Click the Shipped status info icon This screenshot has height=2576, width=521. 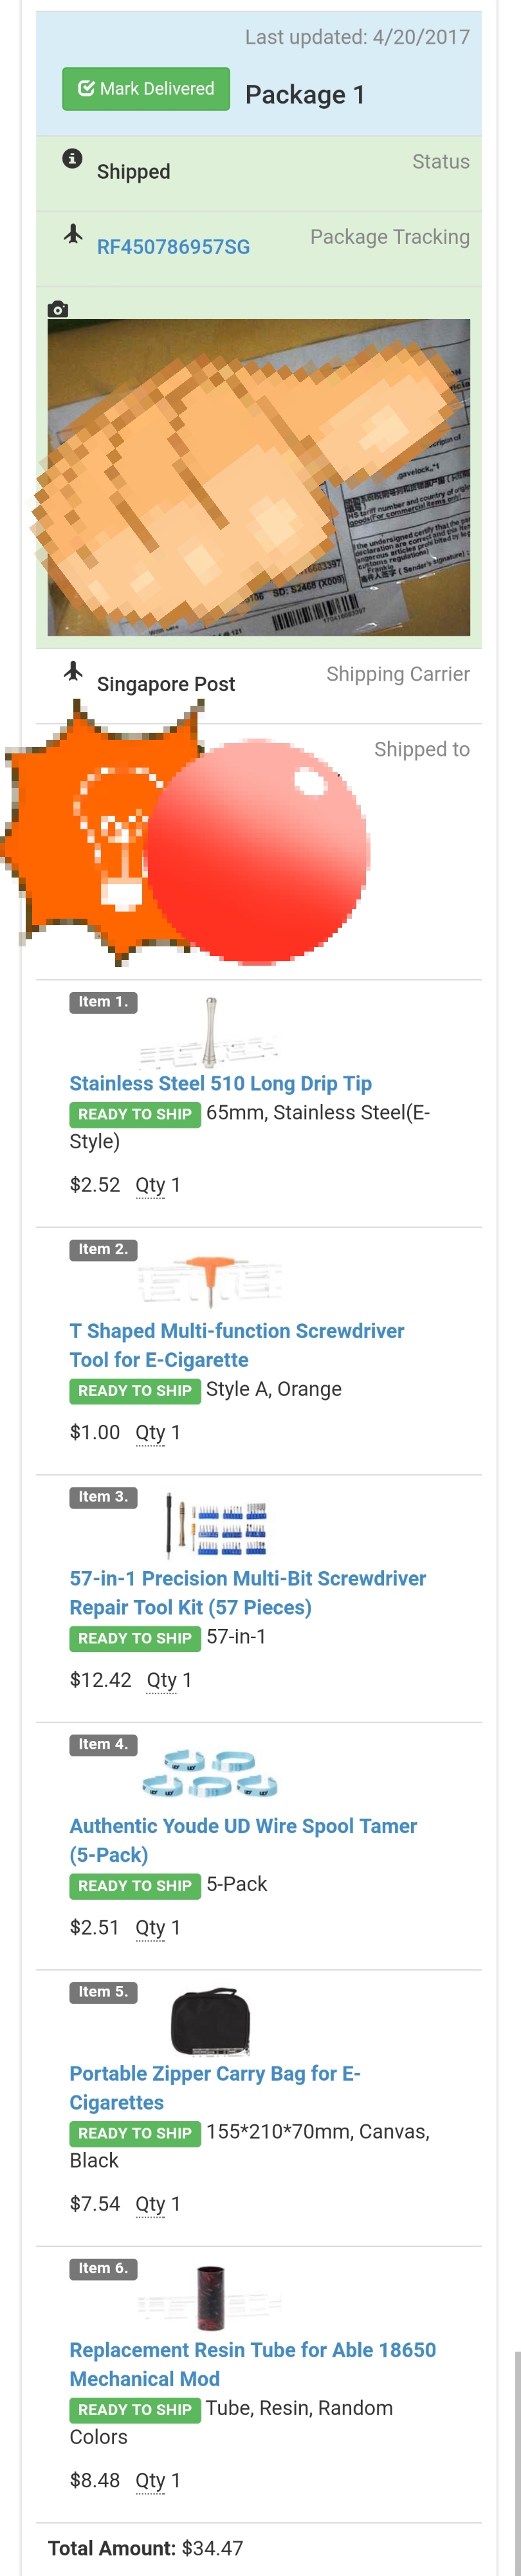(x=72, y=158)
